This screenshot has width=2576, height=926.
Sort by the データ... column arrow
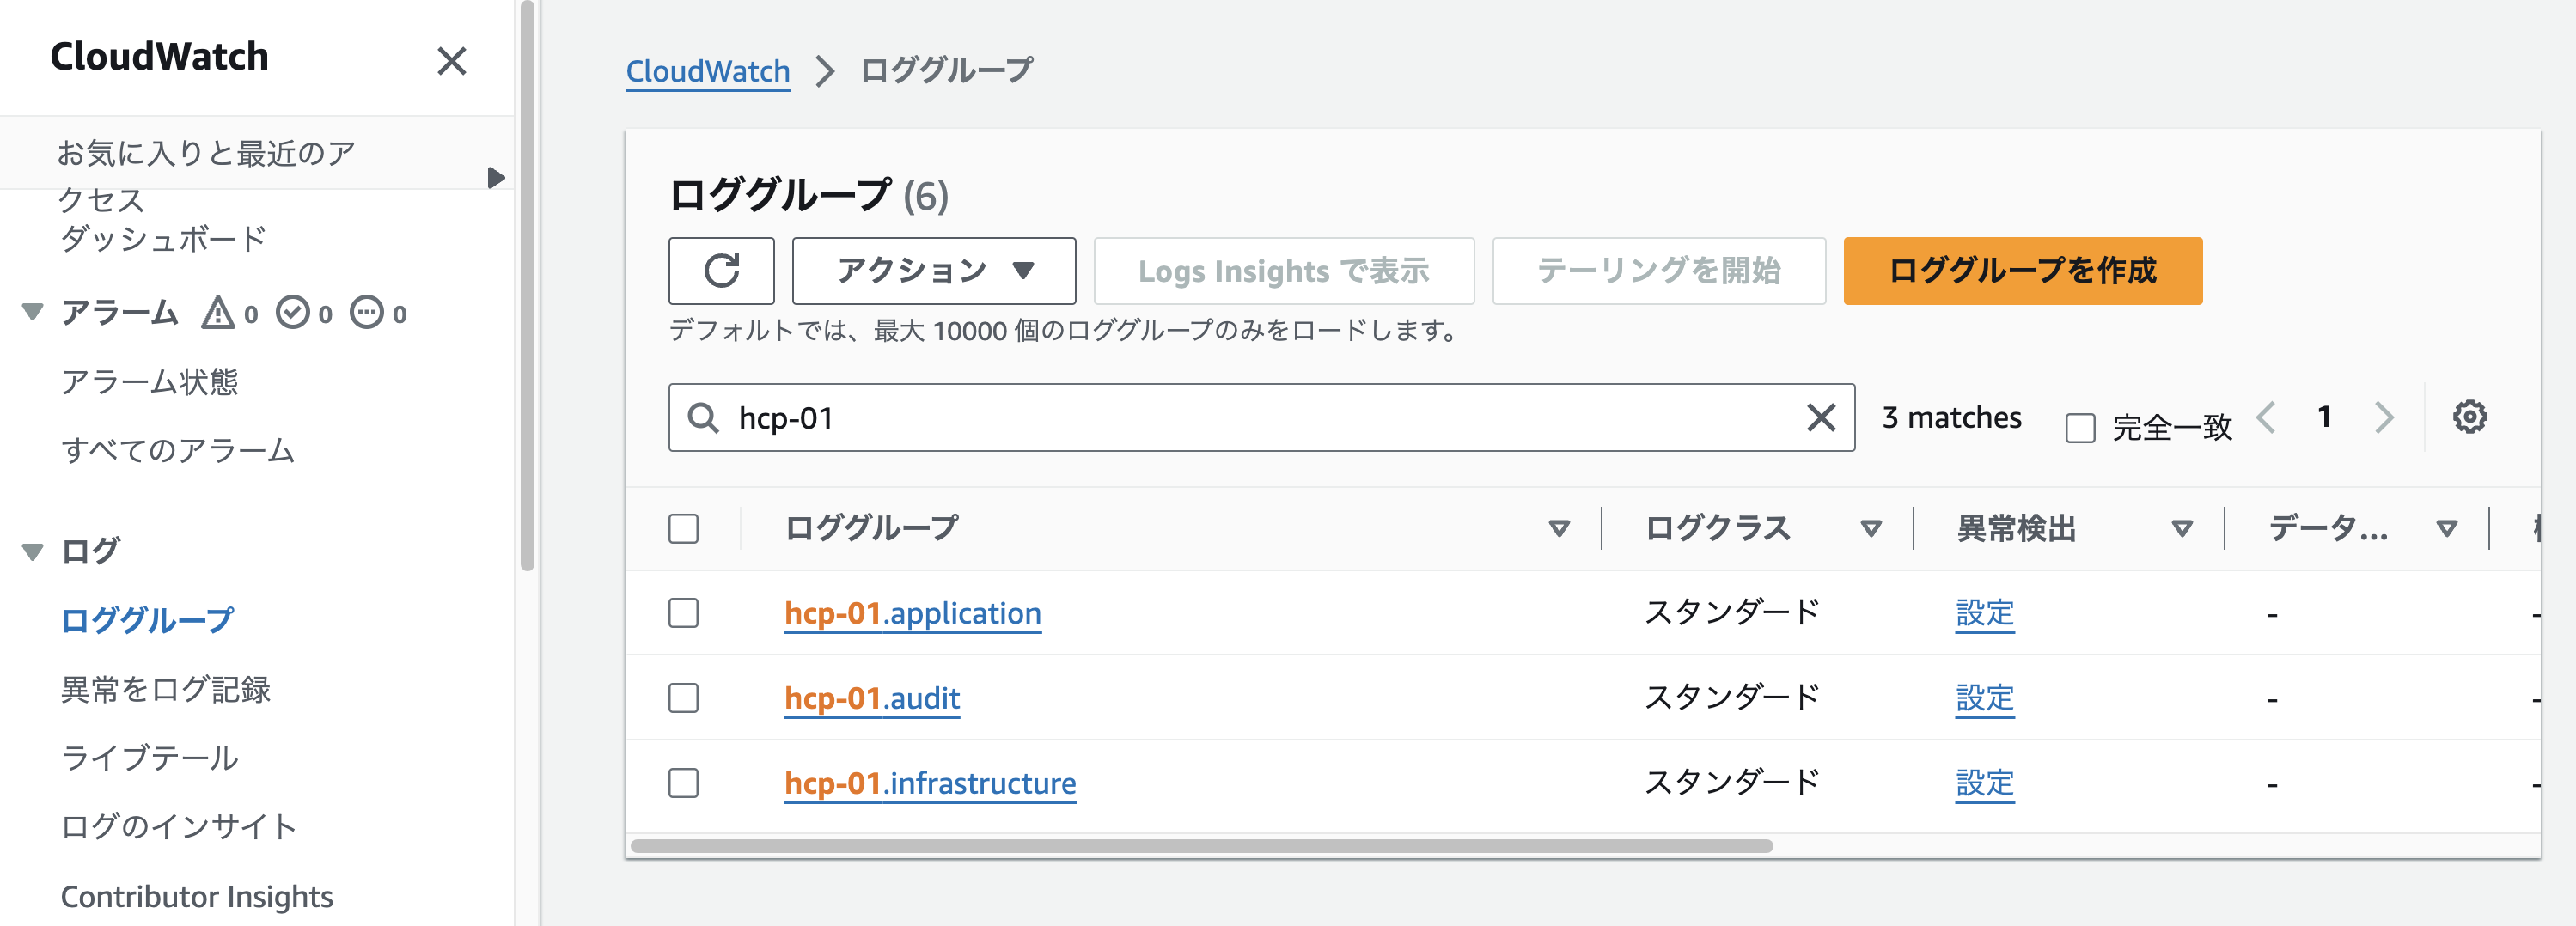[2446, 529]
